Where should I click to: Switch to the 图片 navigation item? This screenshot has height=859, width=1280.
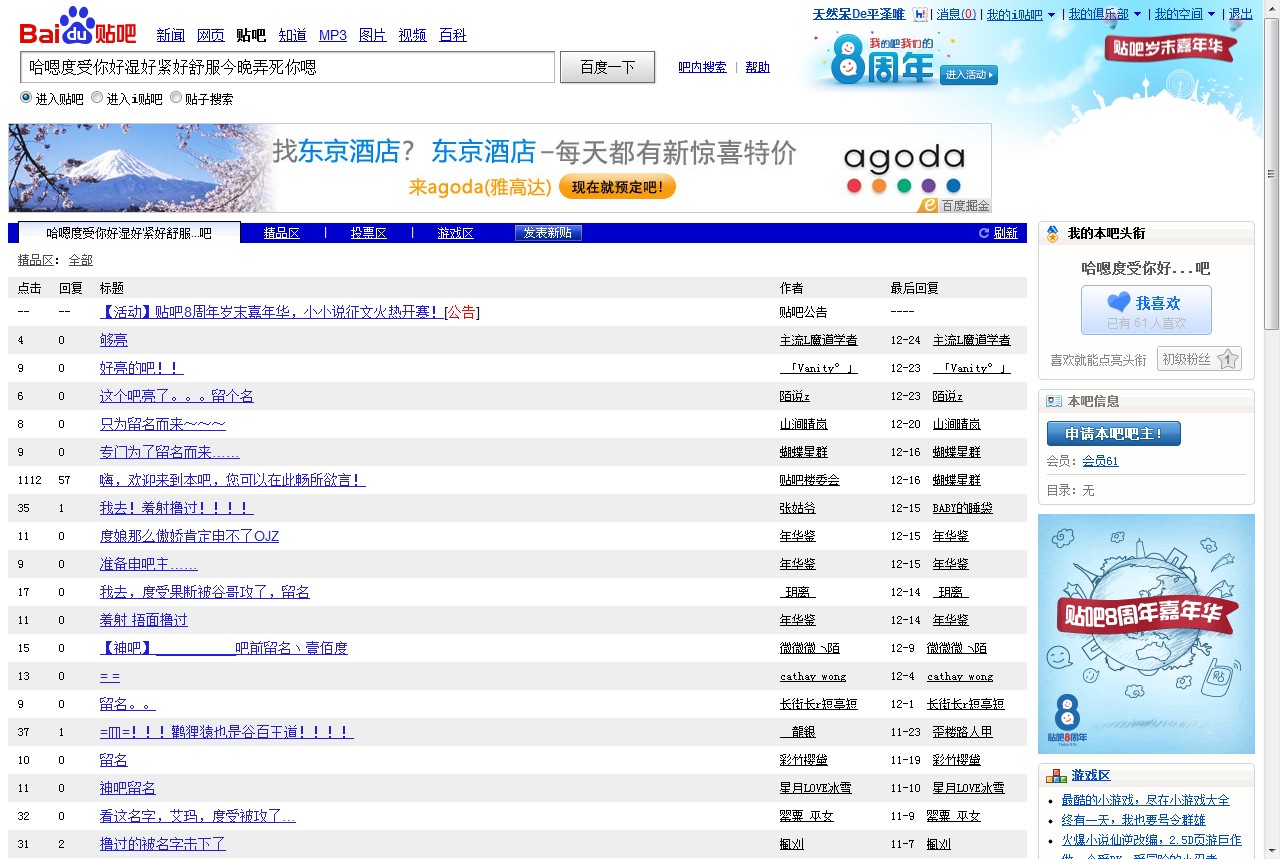(373, 35)
